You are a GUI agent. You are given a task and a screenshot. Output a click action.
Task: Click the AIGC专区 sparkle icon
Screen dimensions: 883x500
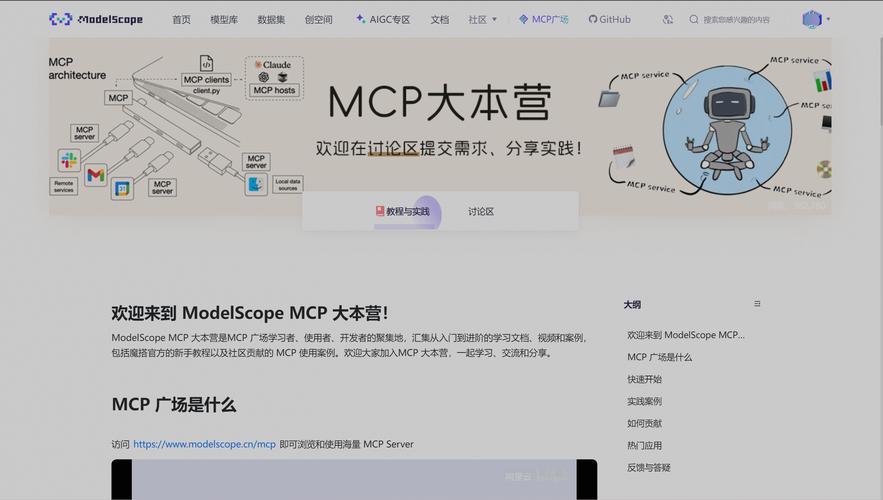(x=360, y=19)
